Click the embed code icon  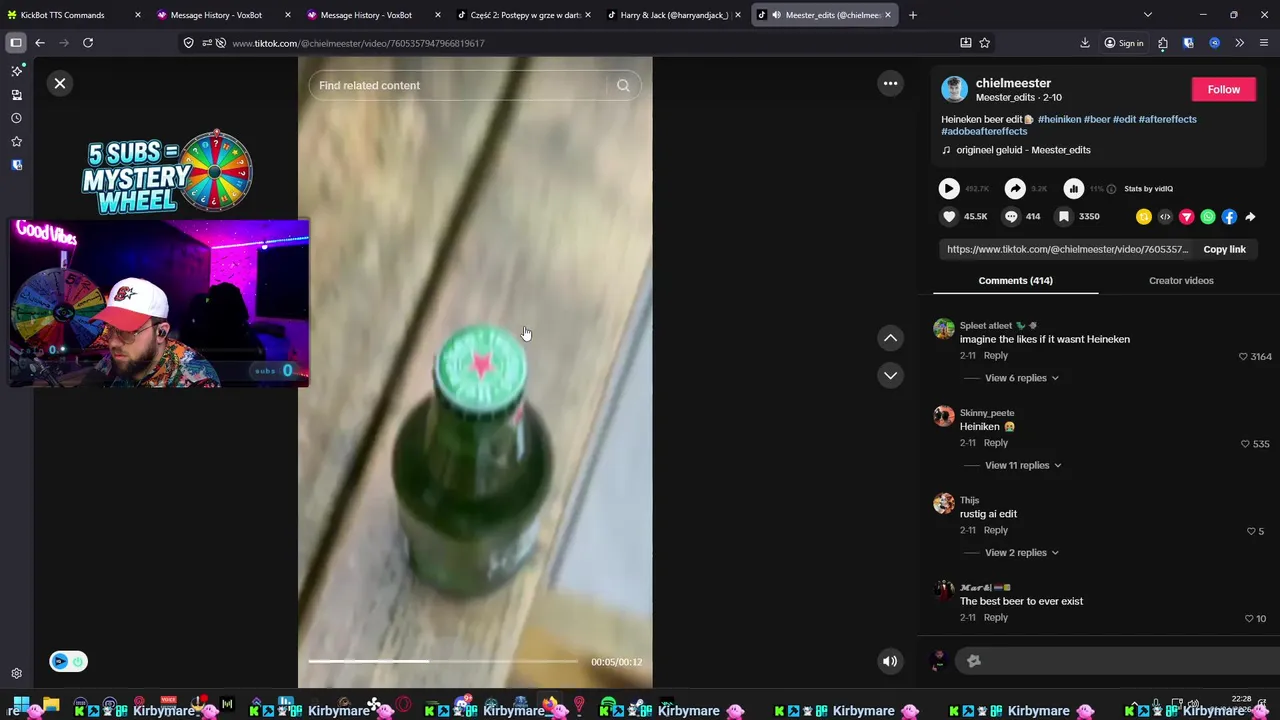[x=1165, y=217]
